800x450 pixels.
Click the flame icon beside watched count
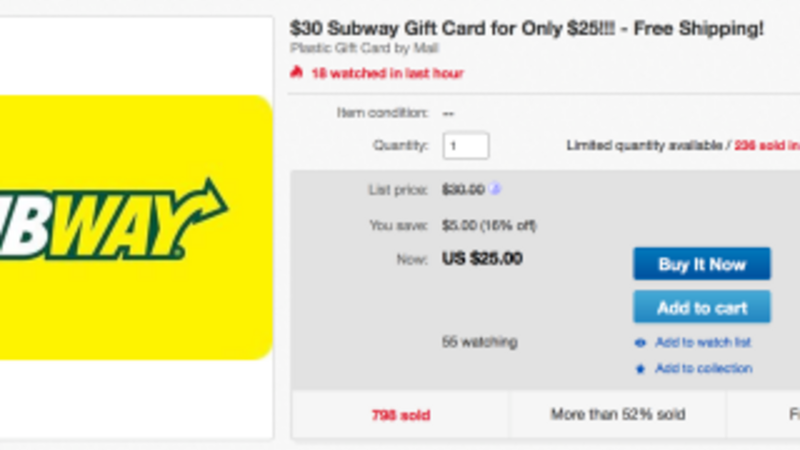(x=296, y=73)
